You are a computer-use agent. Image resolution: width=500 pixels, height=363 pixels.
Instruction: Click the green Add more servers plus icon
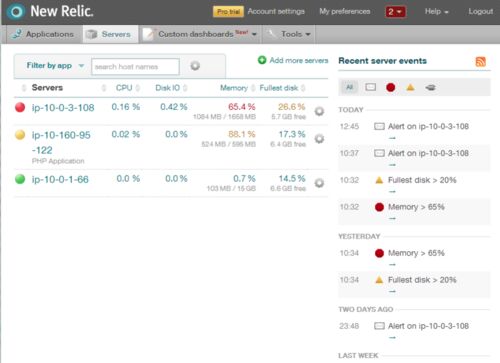pyautogui.click(x=262, y=60)
